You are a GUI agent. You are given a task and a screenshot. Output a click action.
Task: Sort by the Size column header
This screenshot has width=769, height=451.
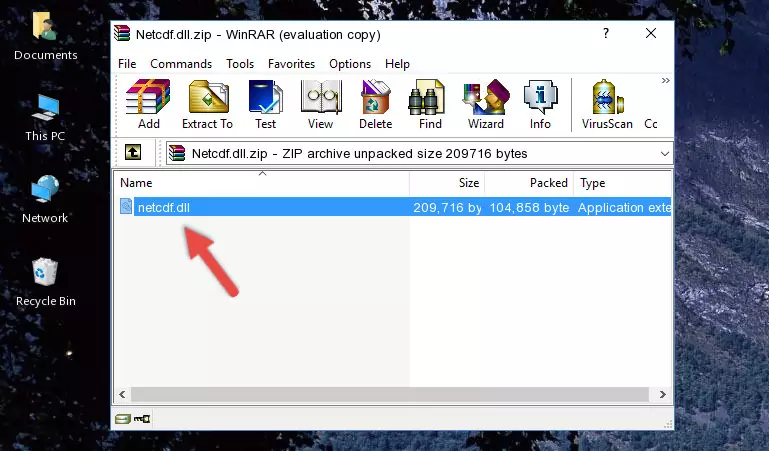click(447, 183)
